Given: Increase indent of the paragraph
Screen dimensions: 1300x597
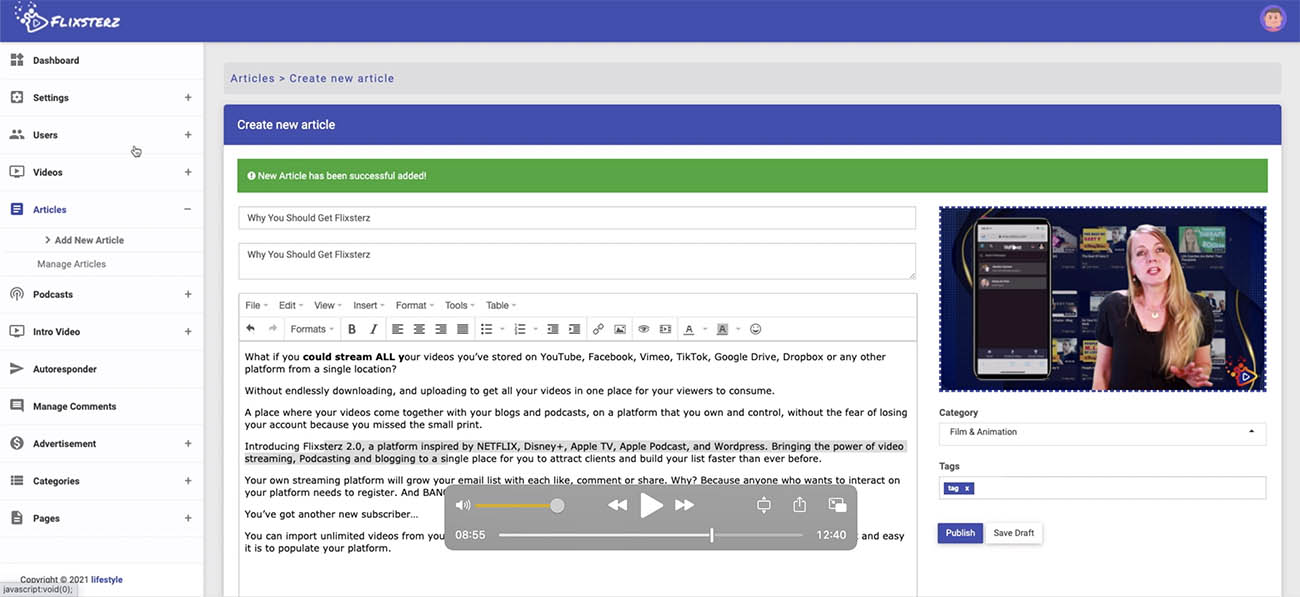Looking at the screenshot, I should pyautogui.click(x=575, y=329).
